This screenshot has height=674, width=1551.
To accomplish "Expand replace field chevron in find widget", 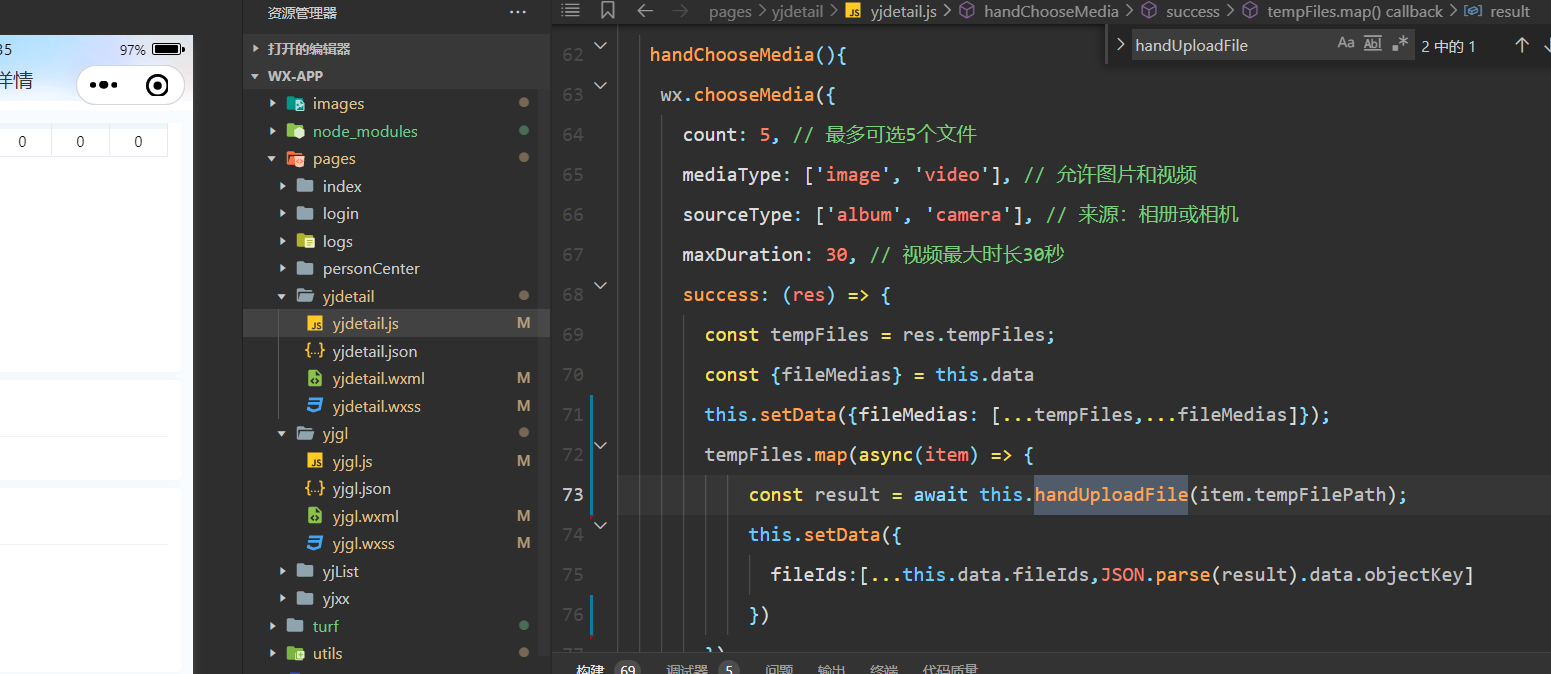I will coord(1120,45).
